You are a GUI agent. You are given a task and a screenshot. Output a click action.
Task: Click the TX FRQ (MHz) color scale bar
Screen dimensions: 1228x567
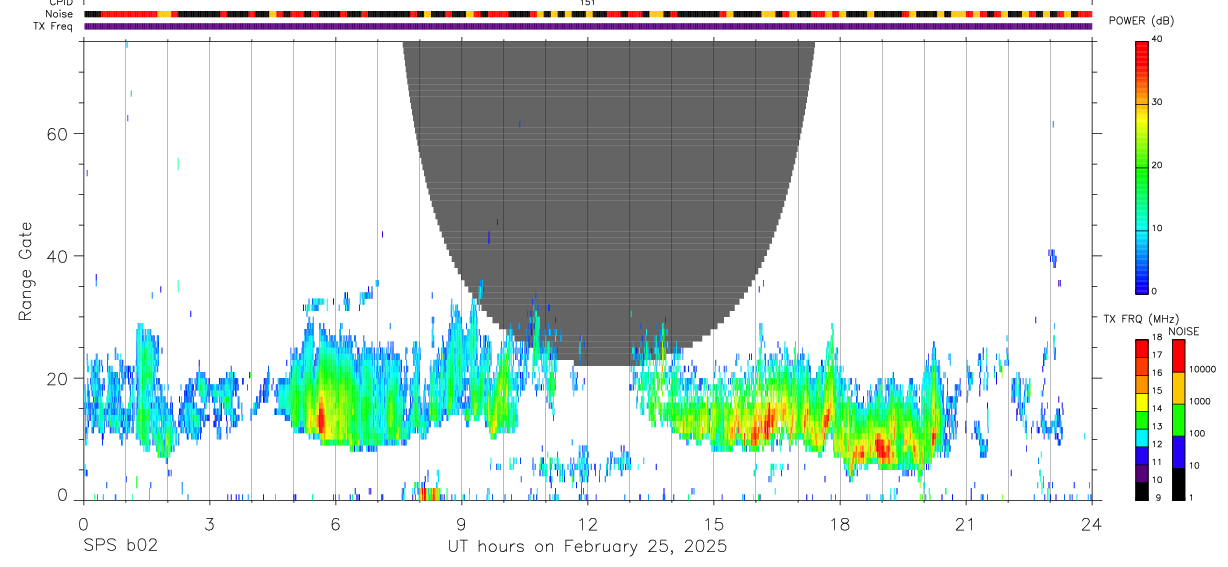1142,419
